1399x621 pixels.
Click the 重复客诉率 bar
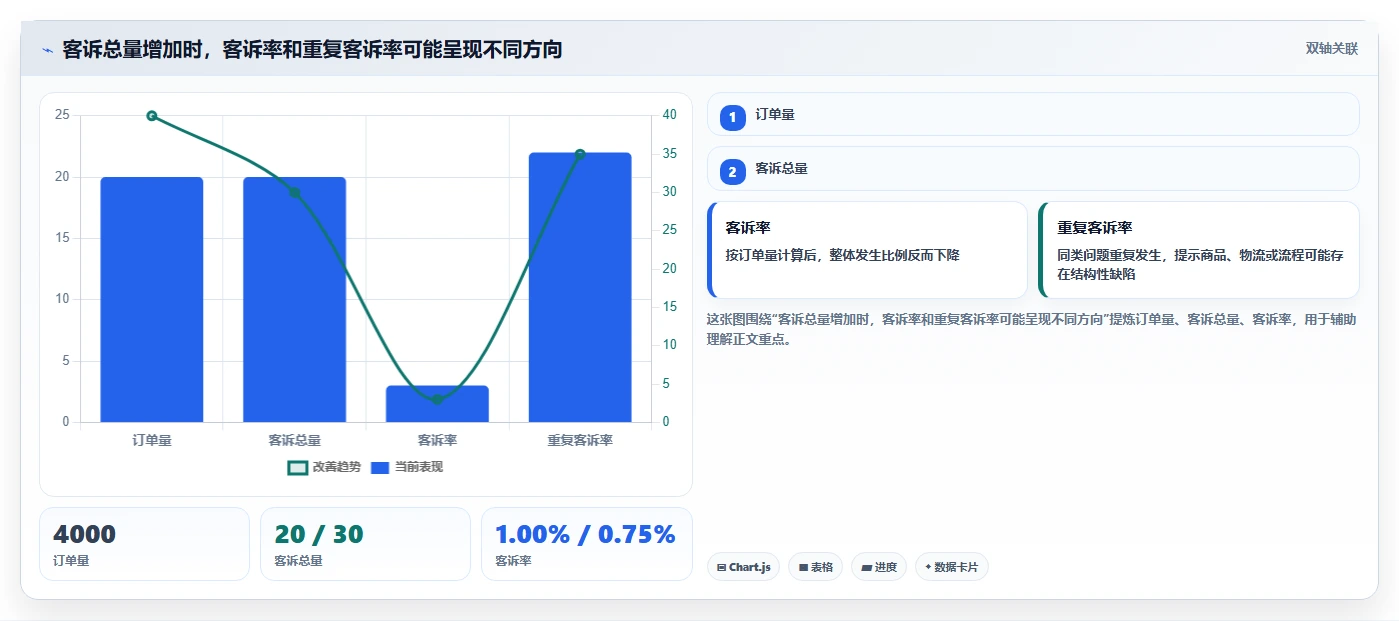tap(580, 287)
